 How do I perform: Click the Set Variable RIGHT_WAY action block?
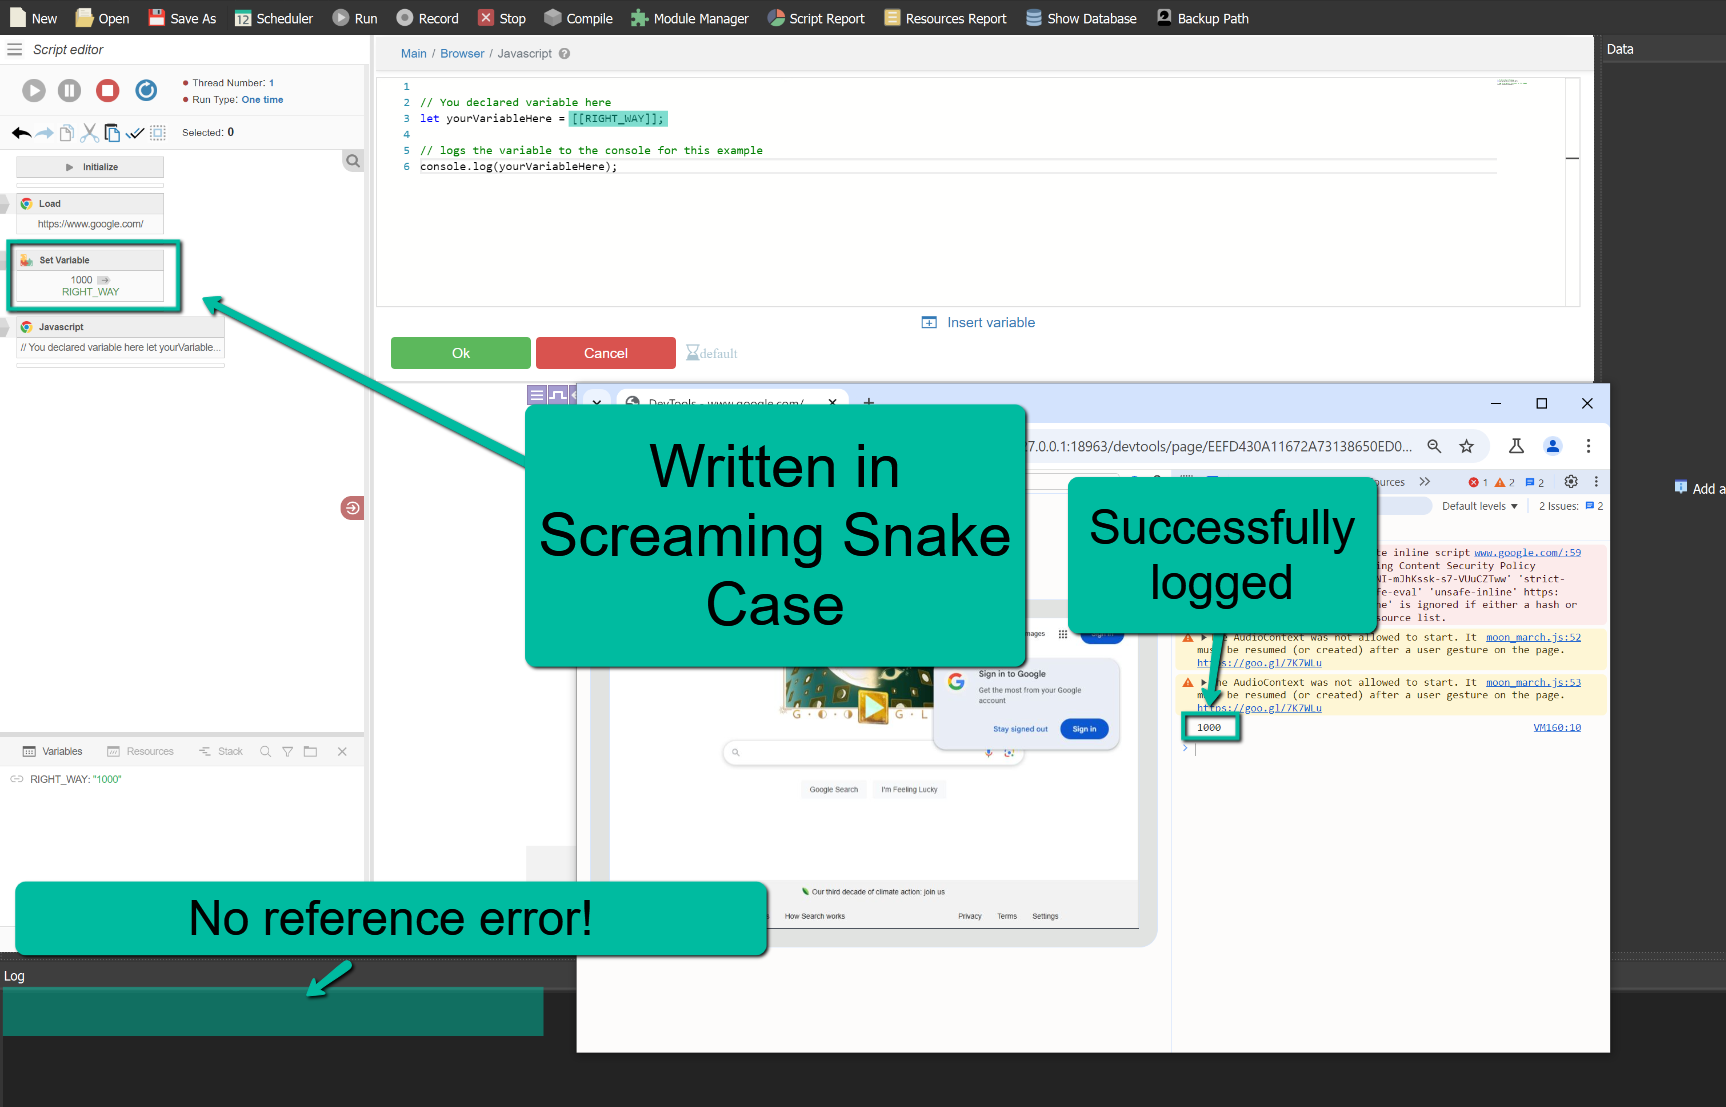(91, 275)
